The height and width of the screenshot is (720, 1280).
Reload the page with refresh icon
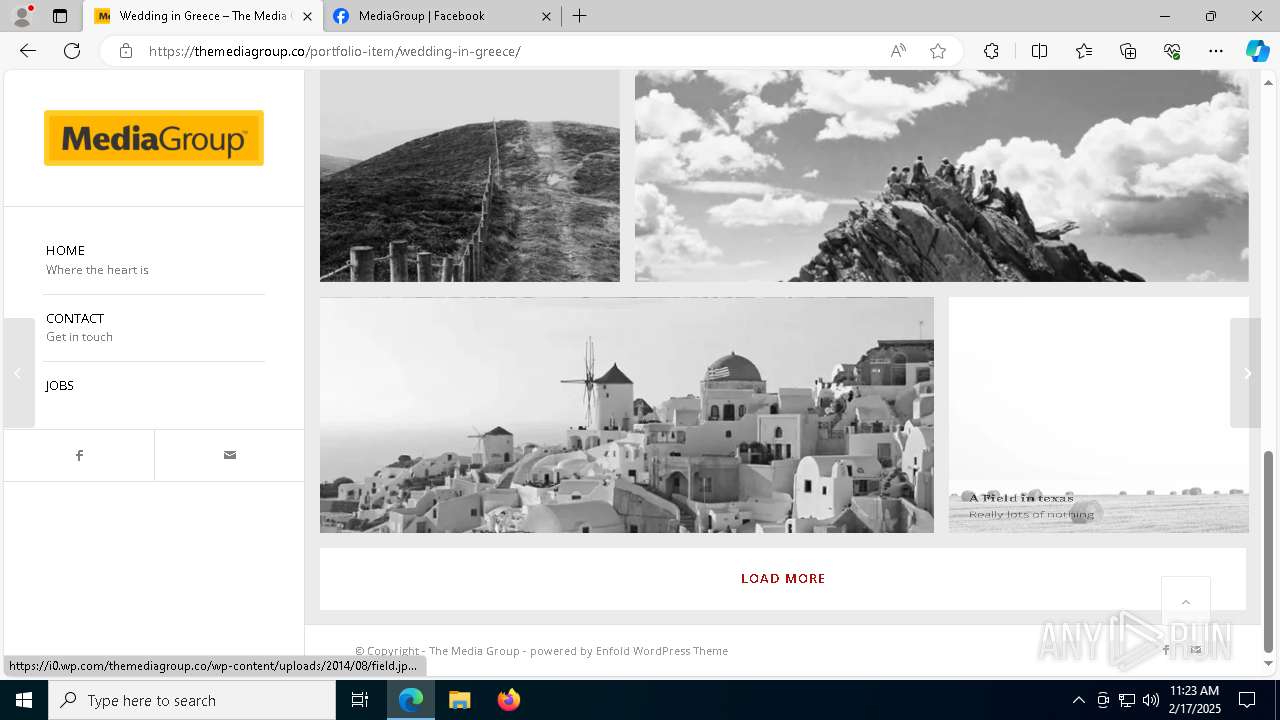tap(72, 51)
